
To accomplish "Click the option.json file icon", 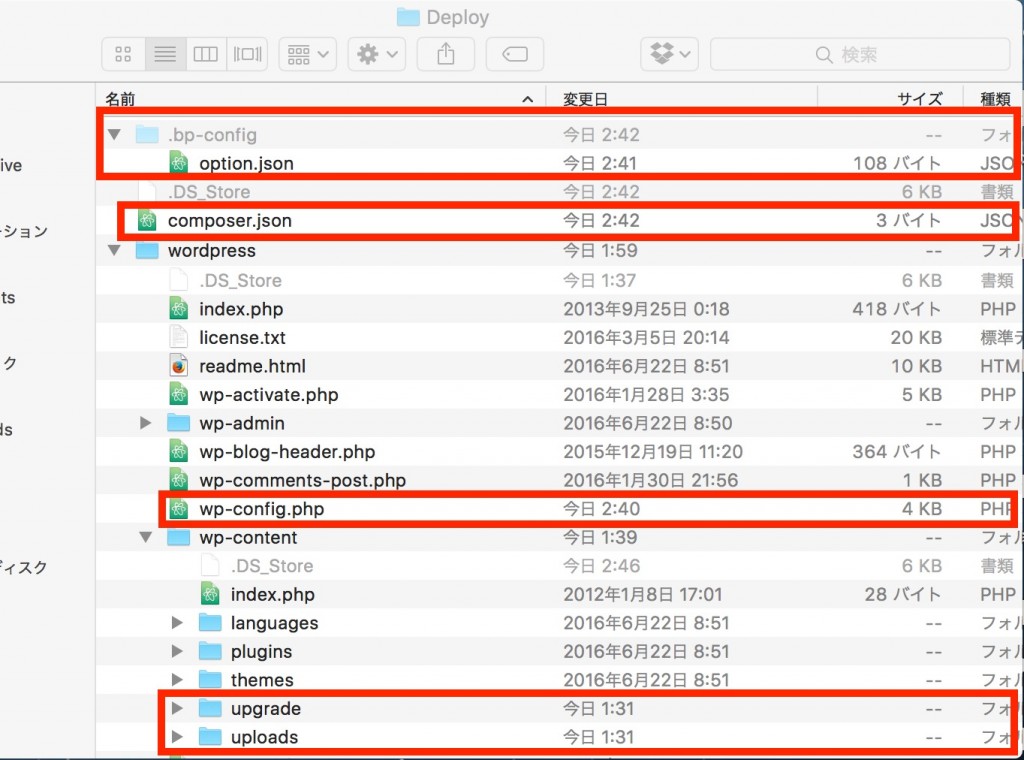I will (x=179, y=163).
